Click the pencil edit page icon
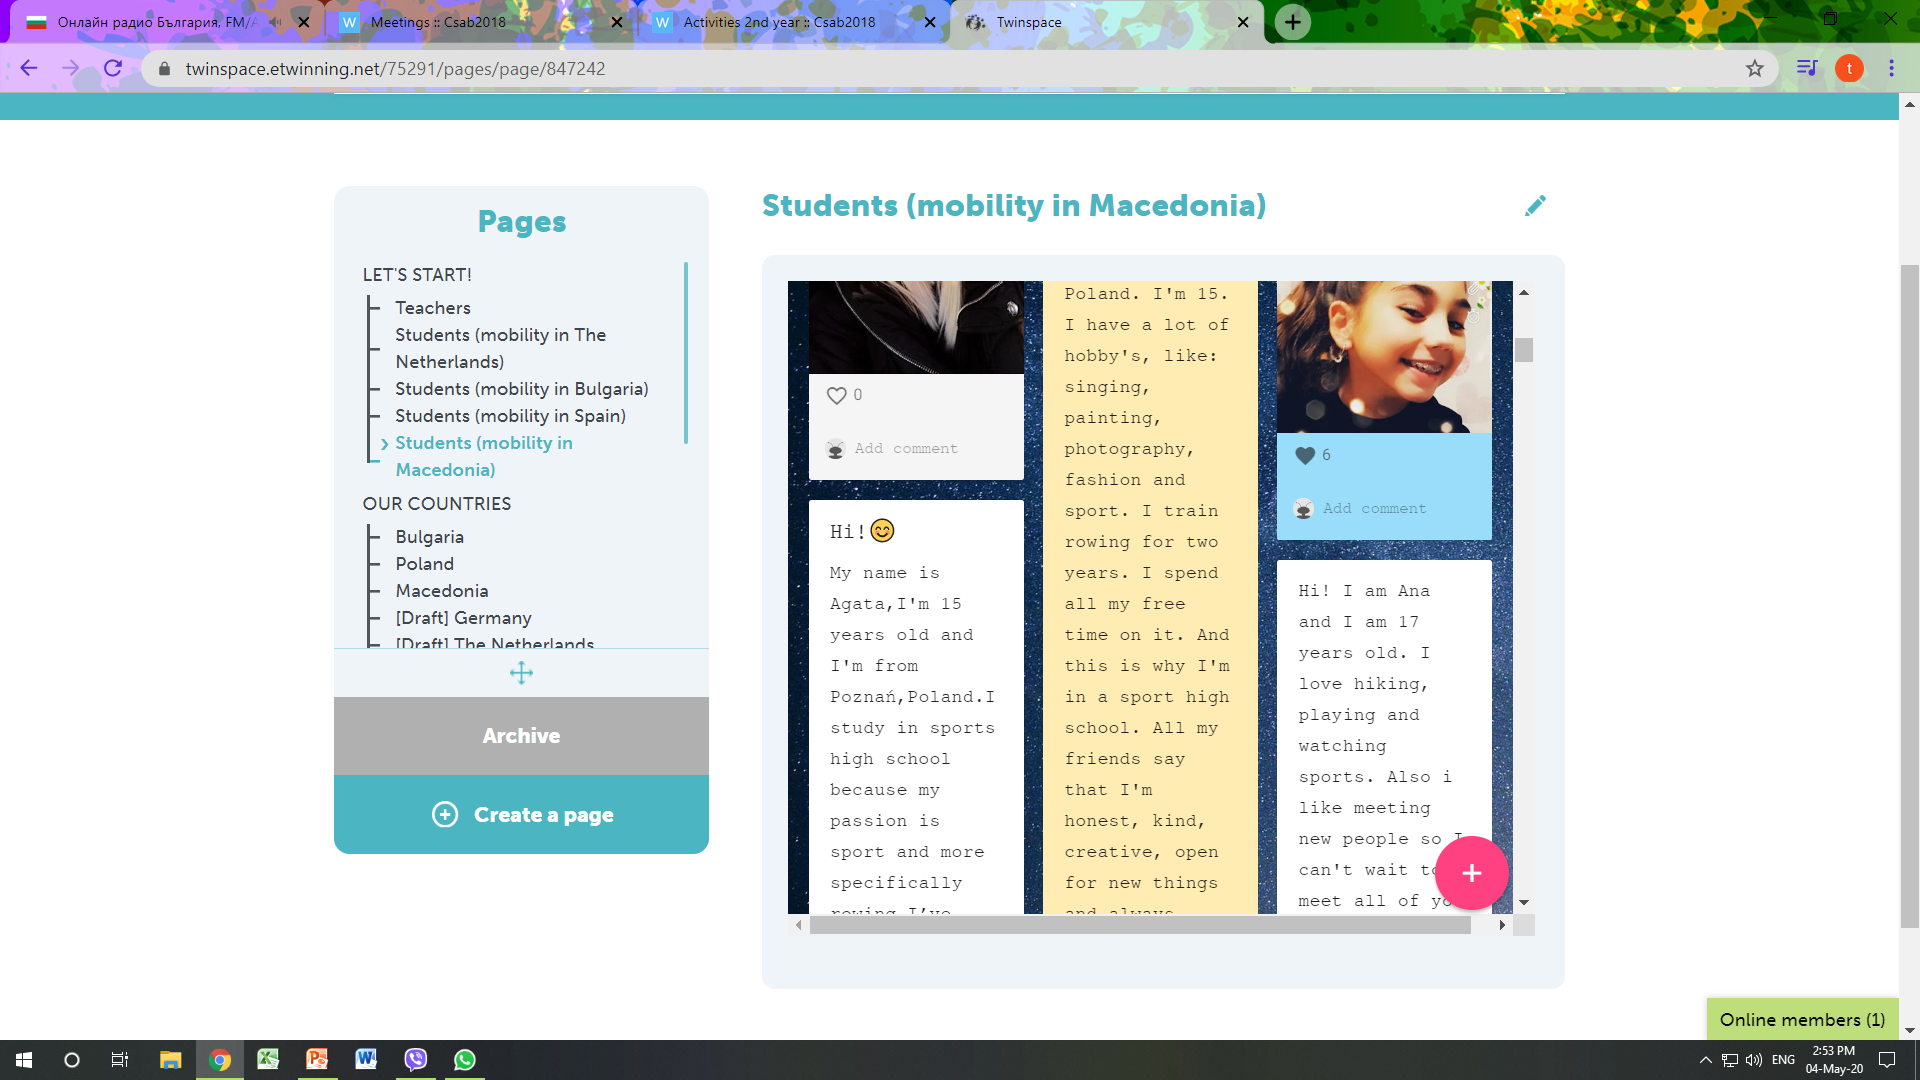Image resolution: width=1920 pixels, height=1080 pixels. pos(1535,206)
